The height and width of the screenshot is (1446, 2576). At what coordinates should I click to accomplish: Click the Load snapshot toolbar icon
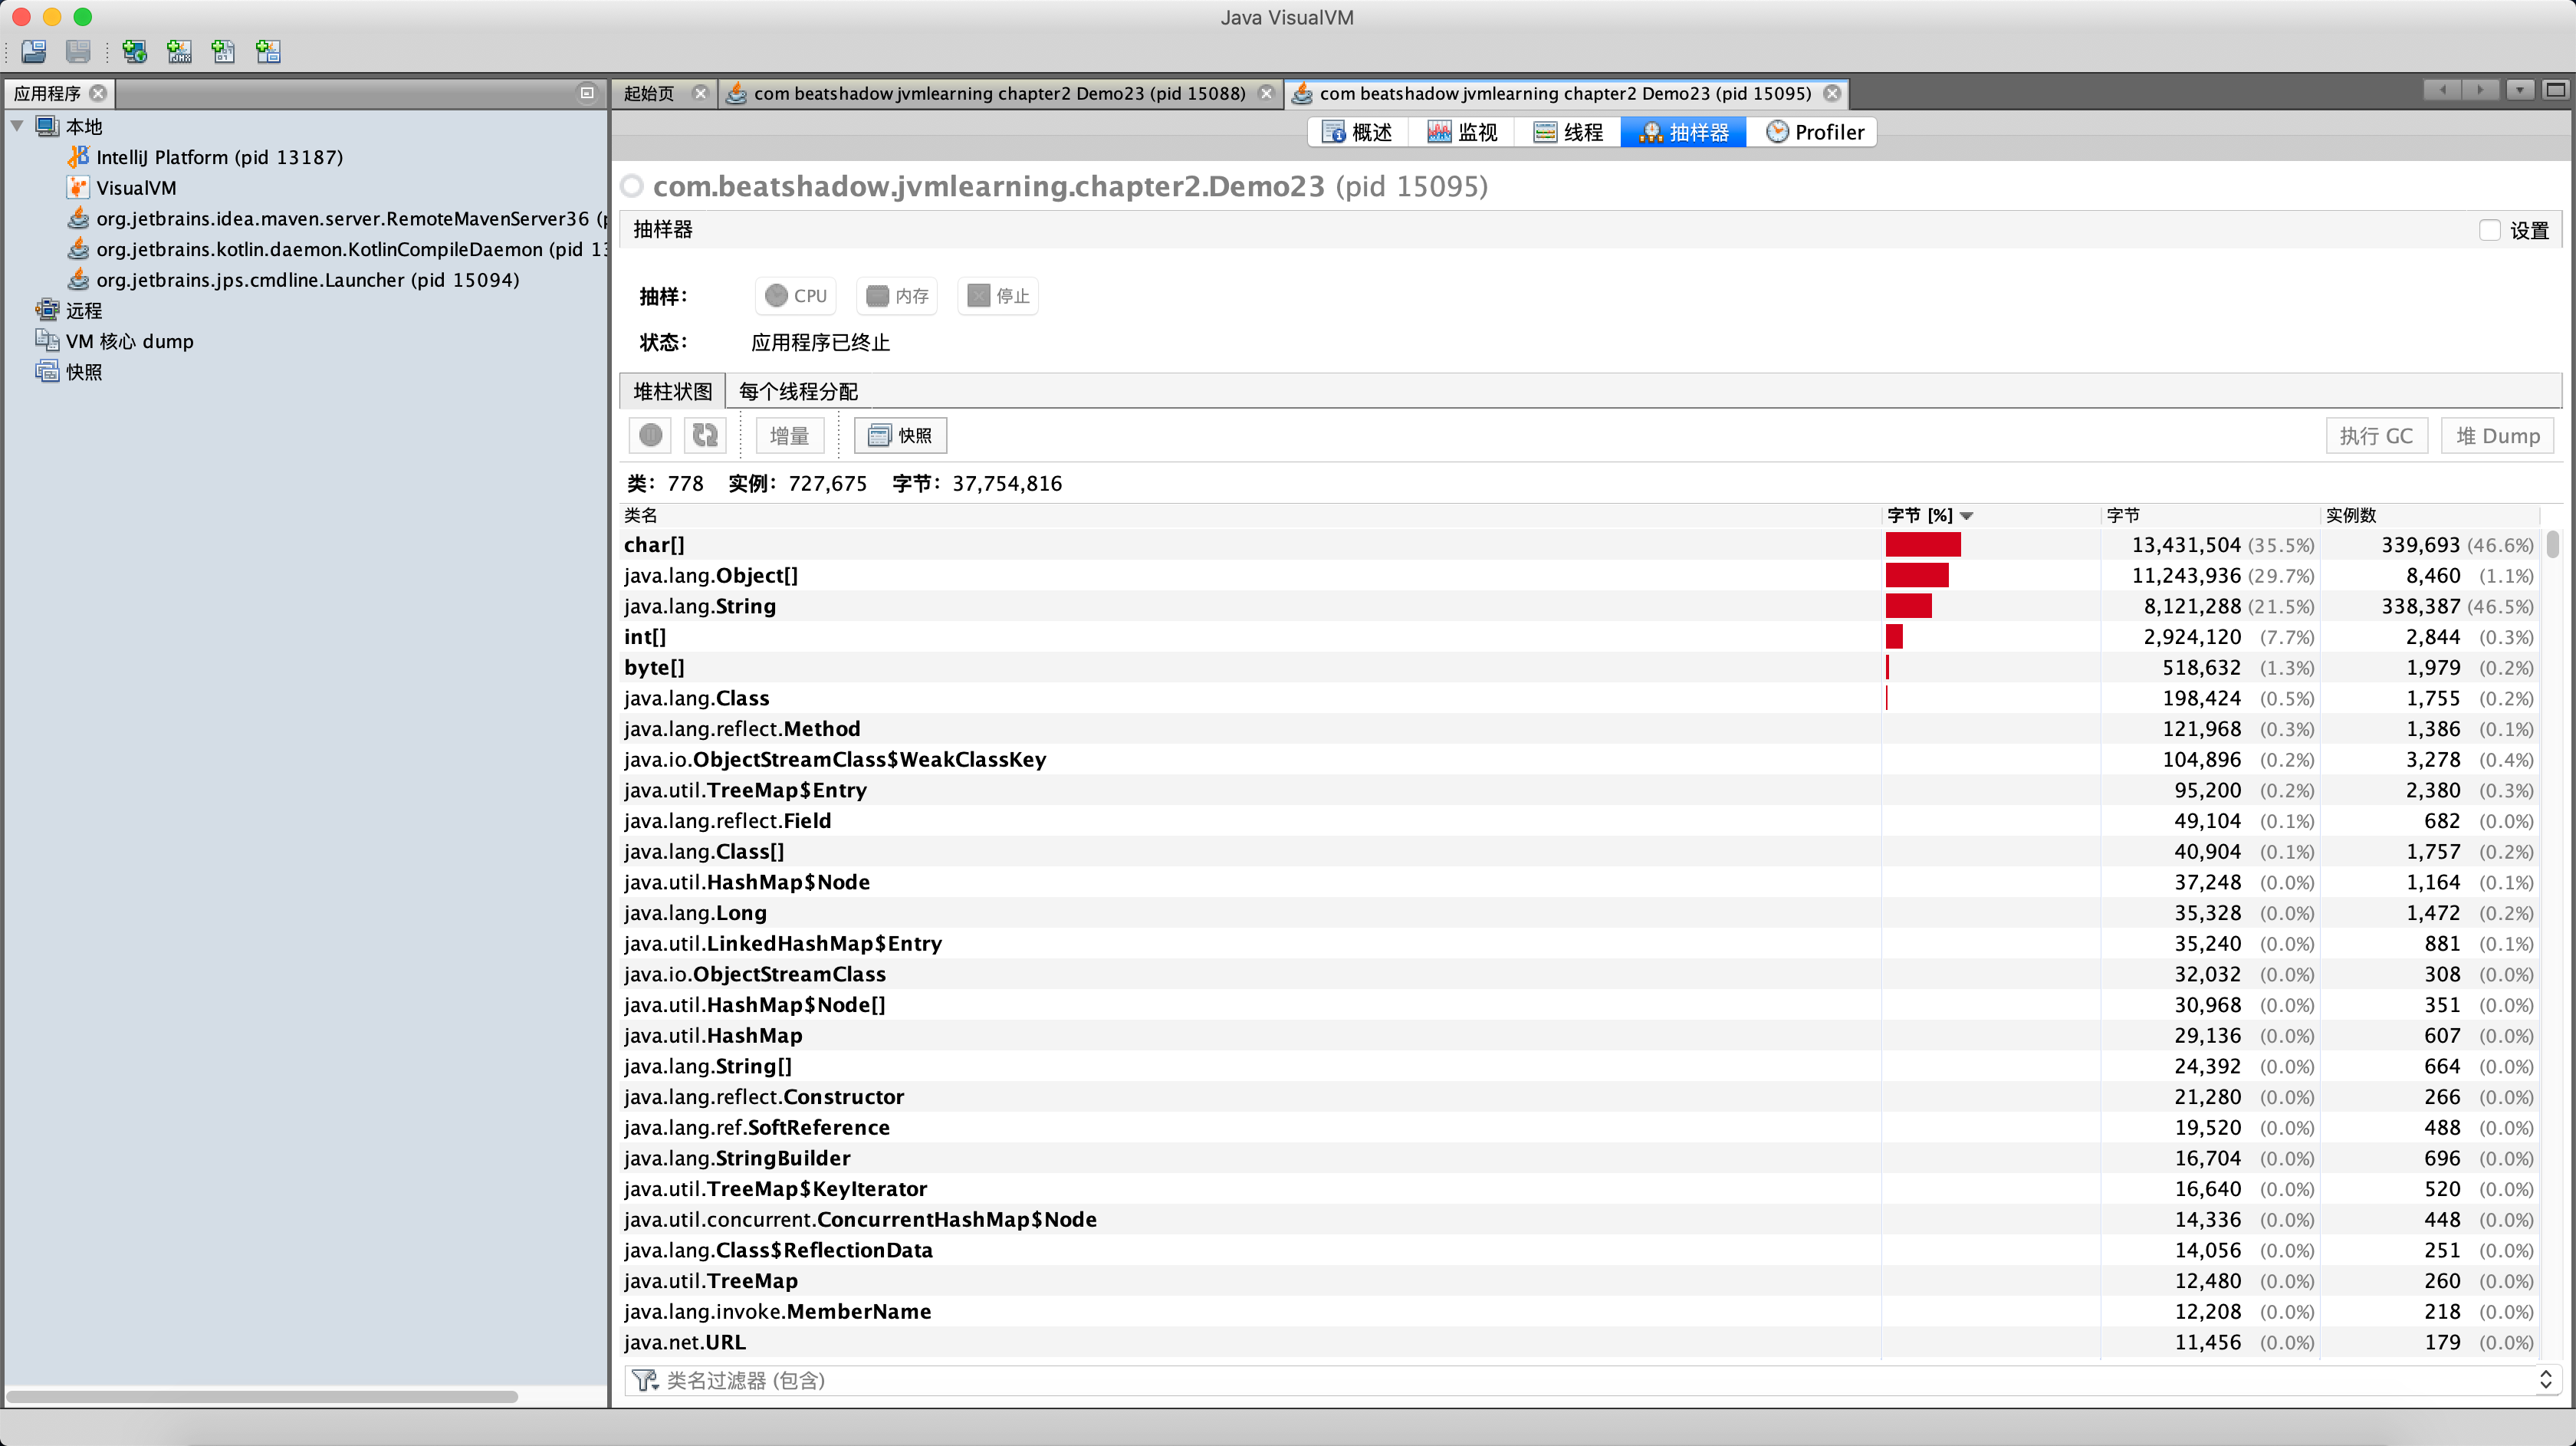click(35, 51)
